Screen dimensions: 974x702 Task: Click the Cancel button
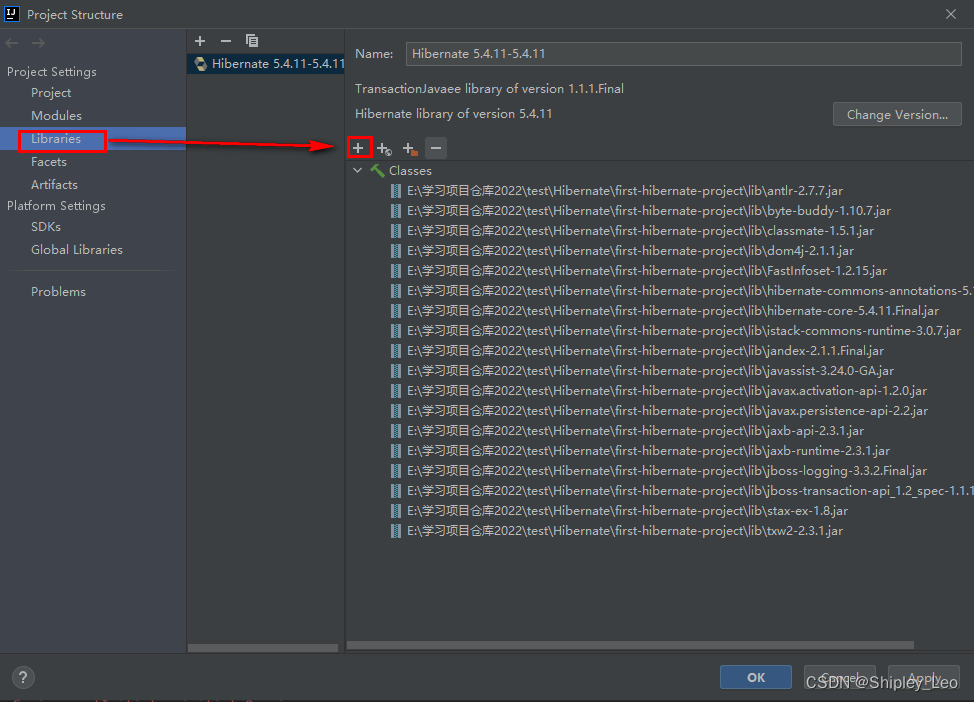(839, 677)
